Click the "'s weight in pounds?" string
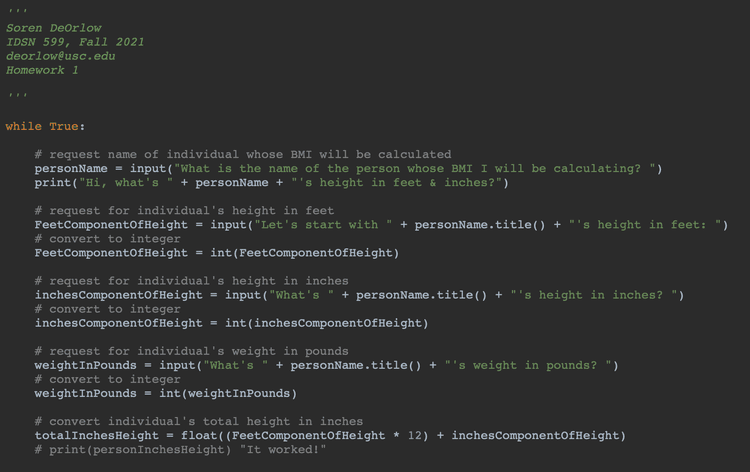The width and height of the screenshot is (750, 472). (531, 365)
